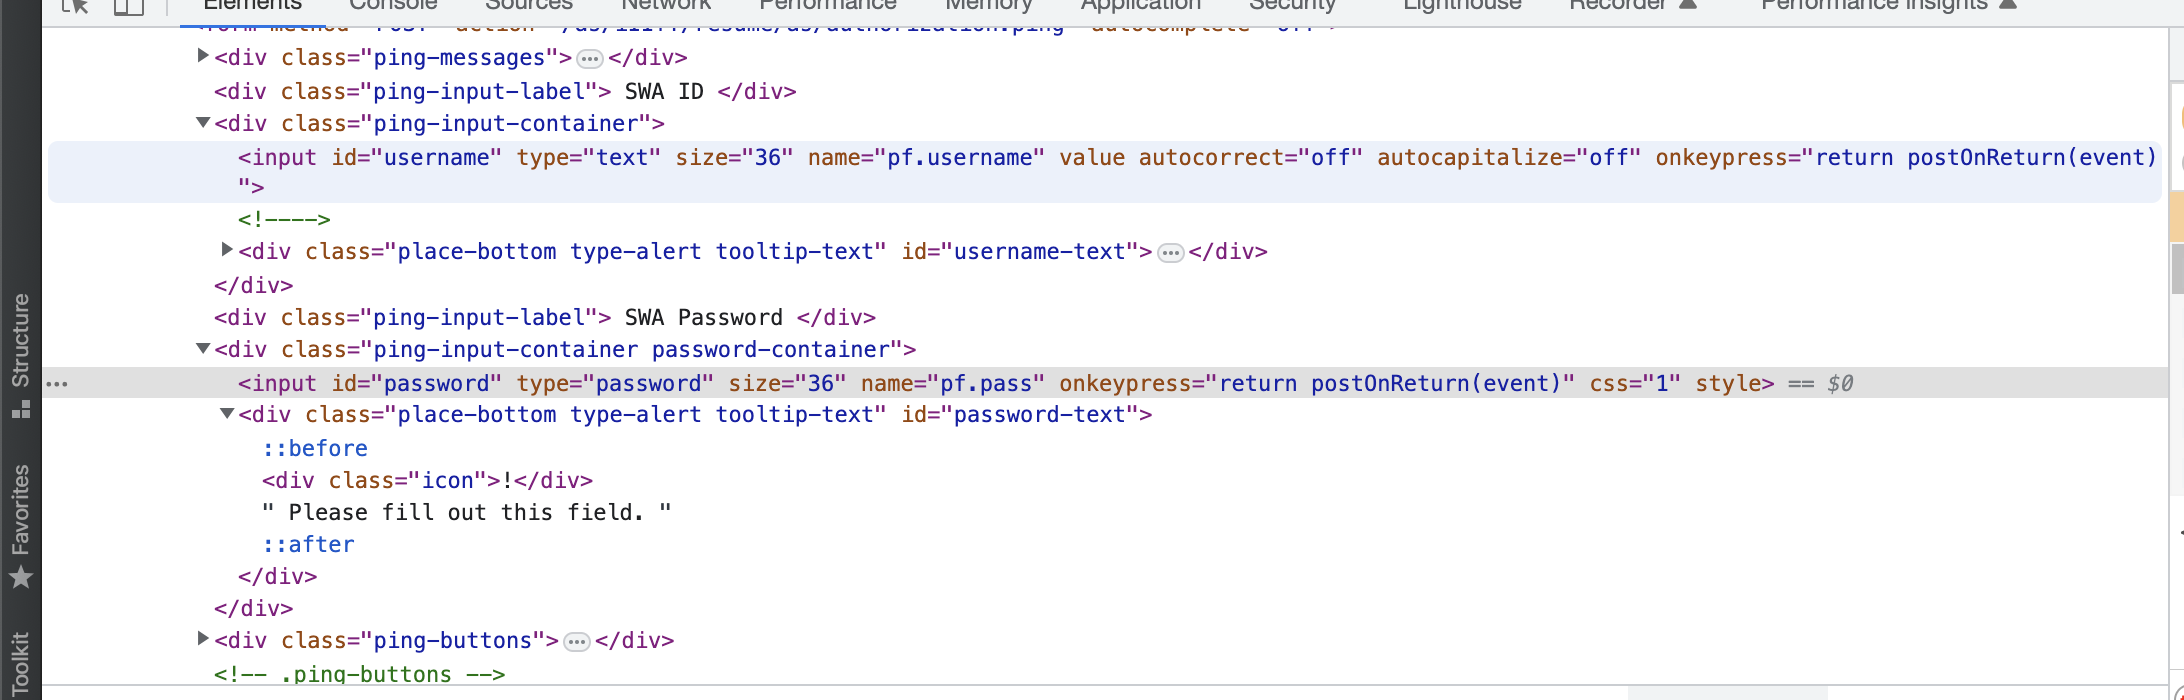The width and height of the screenshot is (2184, 700).
Task: Select the div containing "SWA ID" label
Action: tap(505, 92)
